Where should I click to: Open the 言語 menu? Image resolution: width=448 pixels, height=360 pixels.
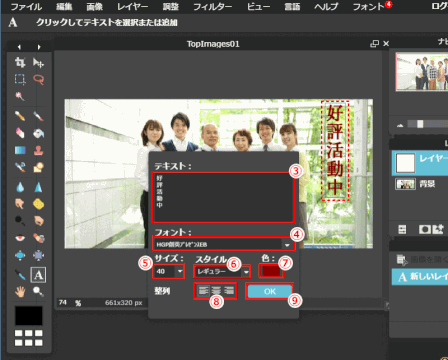292,6
